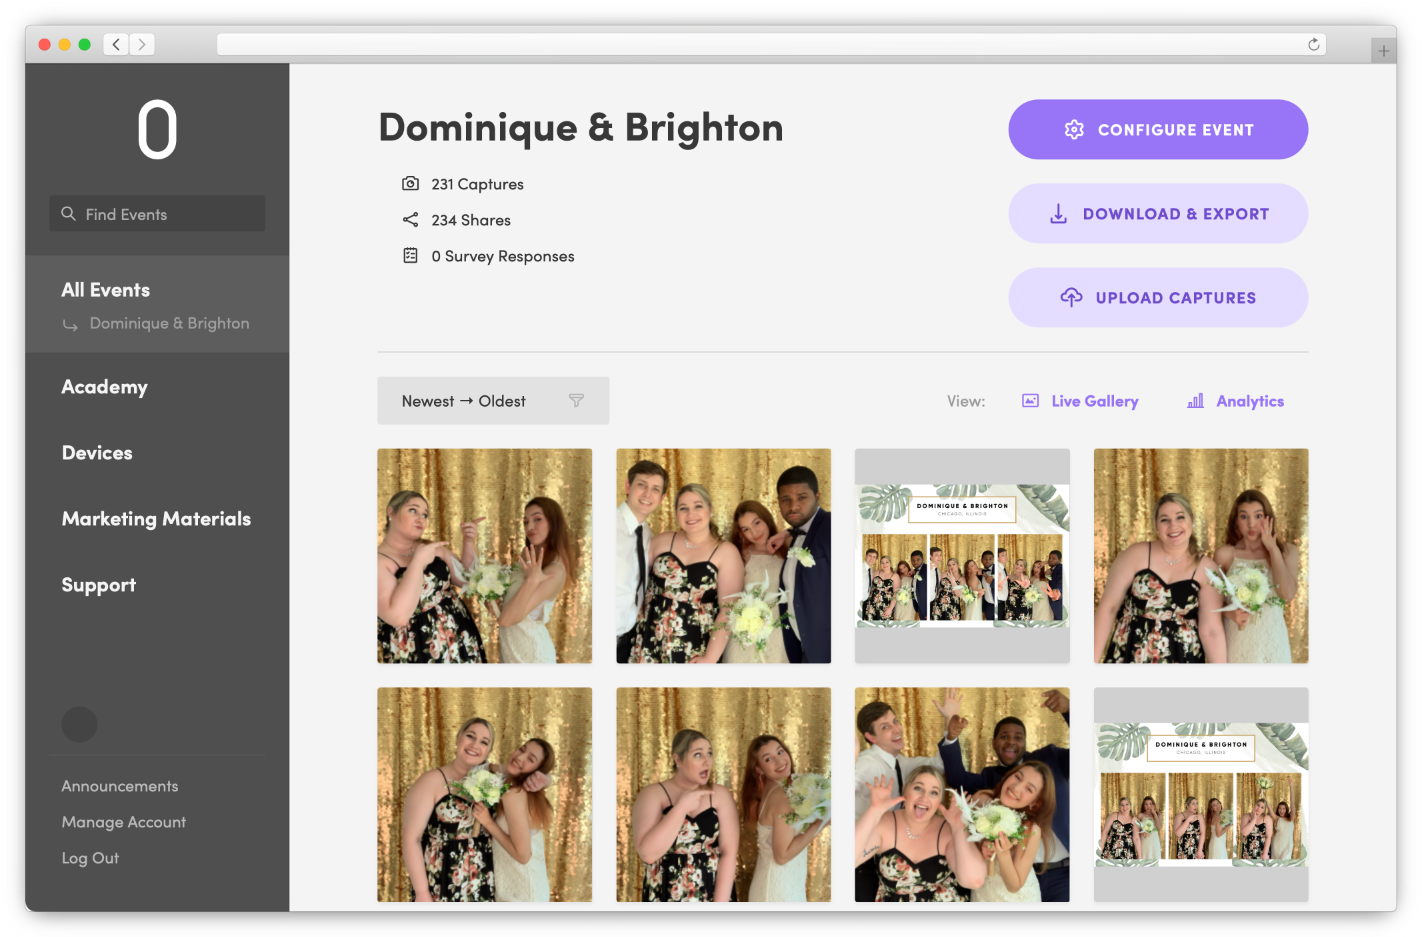Open Manage Account
Screen dimensions: 1422x937
point(124,822)
